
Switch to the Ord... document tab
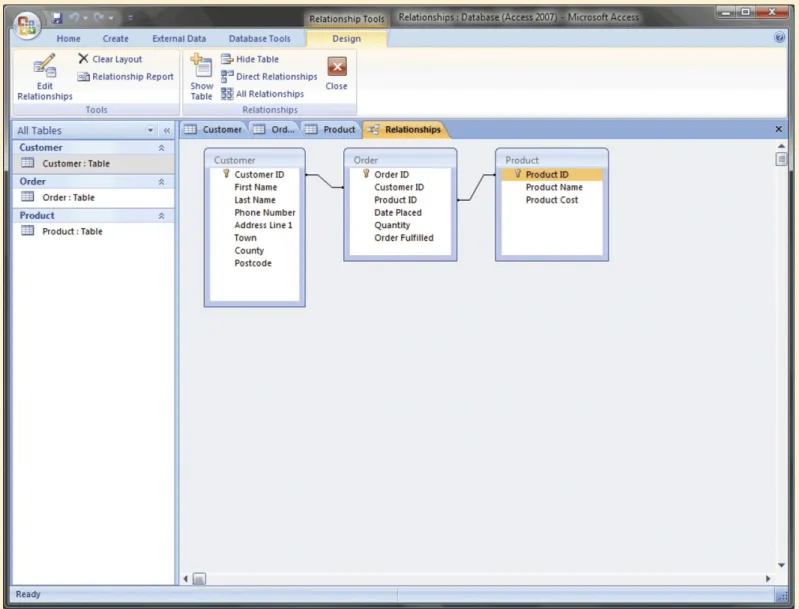pyautogui.click(x=275, y=129)
